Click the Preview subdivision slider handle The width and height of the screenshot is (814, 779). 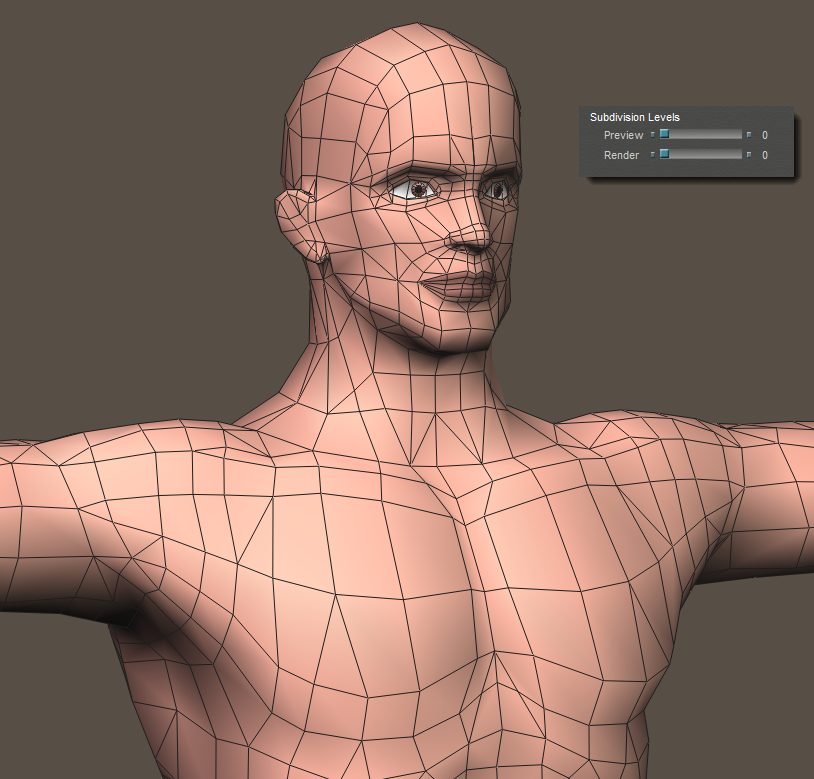tap(663, 134)
